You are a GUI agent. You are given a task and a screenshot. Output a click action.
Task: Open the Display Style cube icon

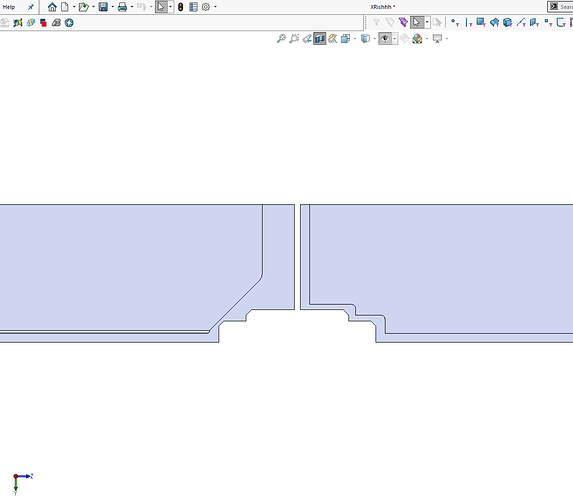[365, 38]
